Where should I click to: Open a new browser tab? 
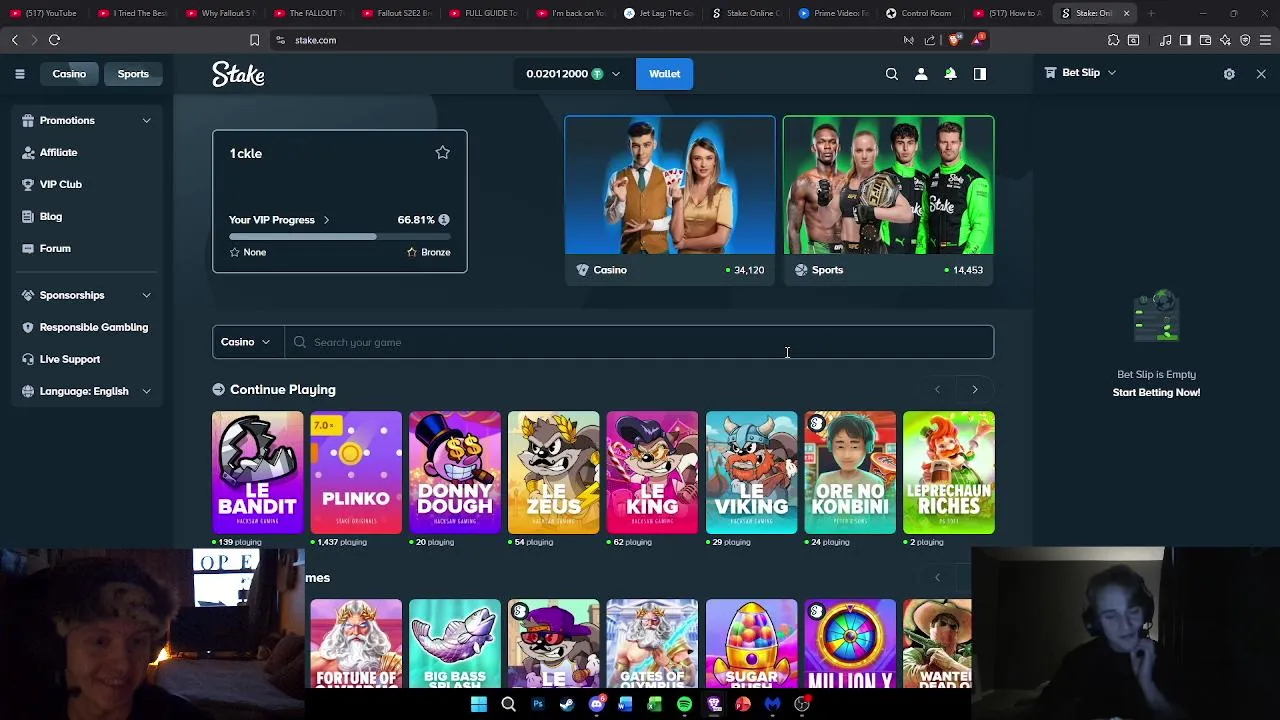coord(1151,13)
